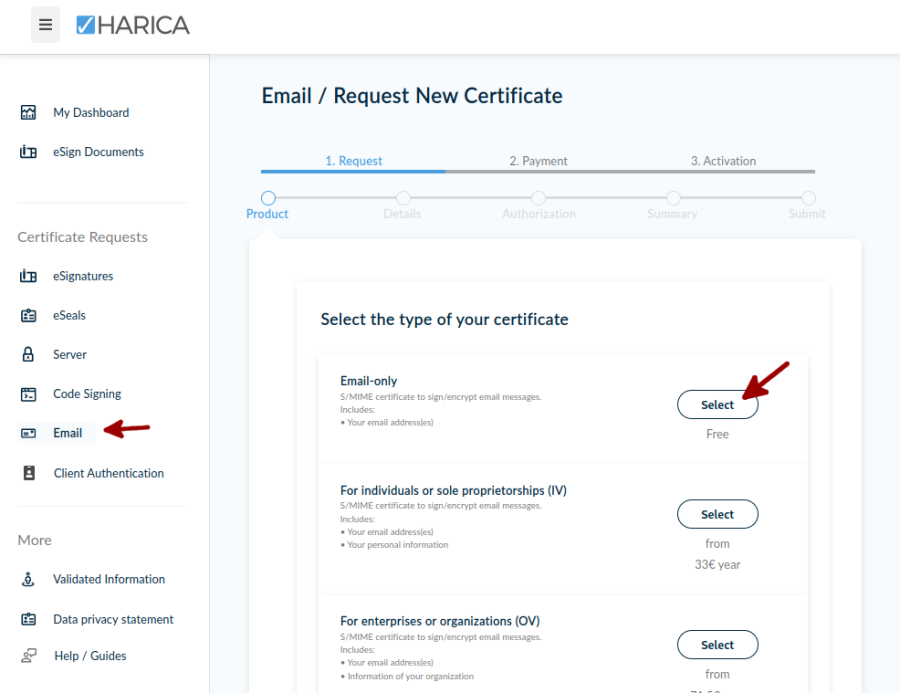Click the Product step circle

[x=267, y=198]
